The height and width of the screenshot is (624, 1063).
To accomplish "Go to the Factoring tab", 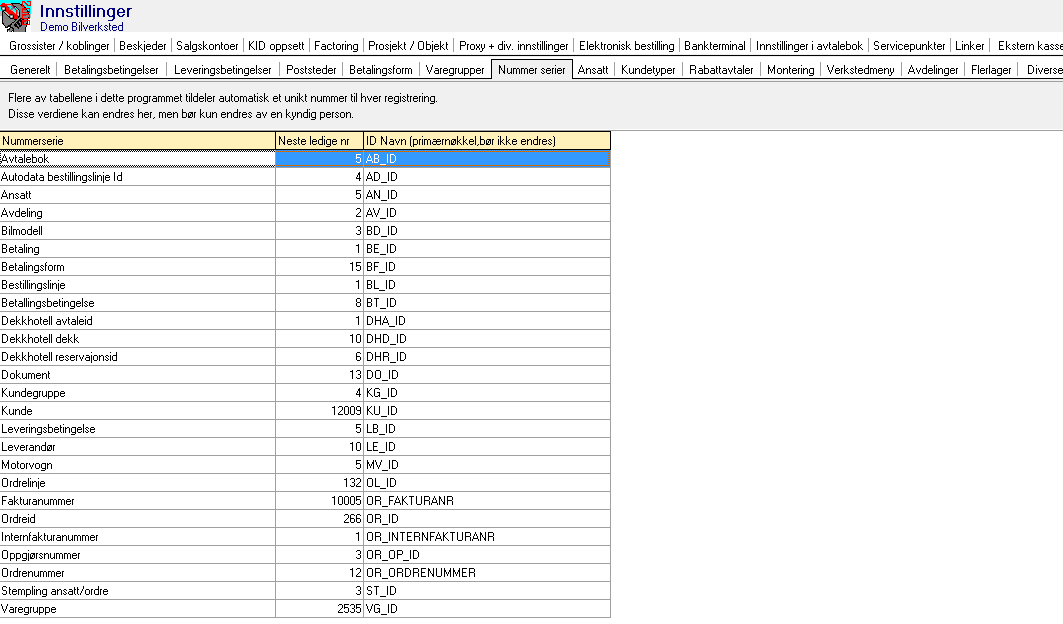I will (336, 46).
